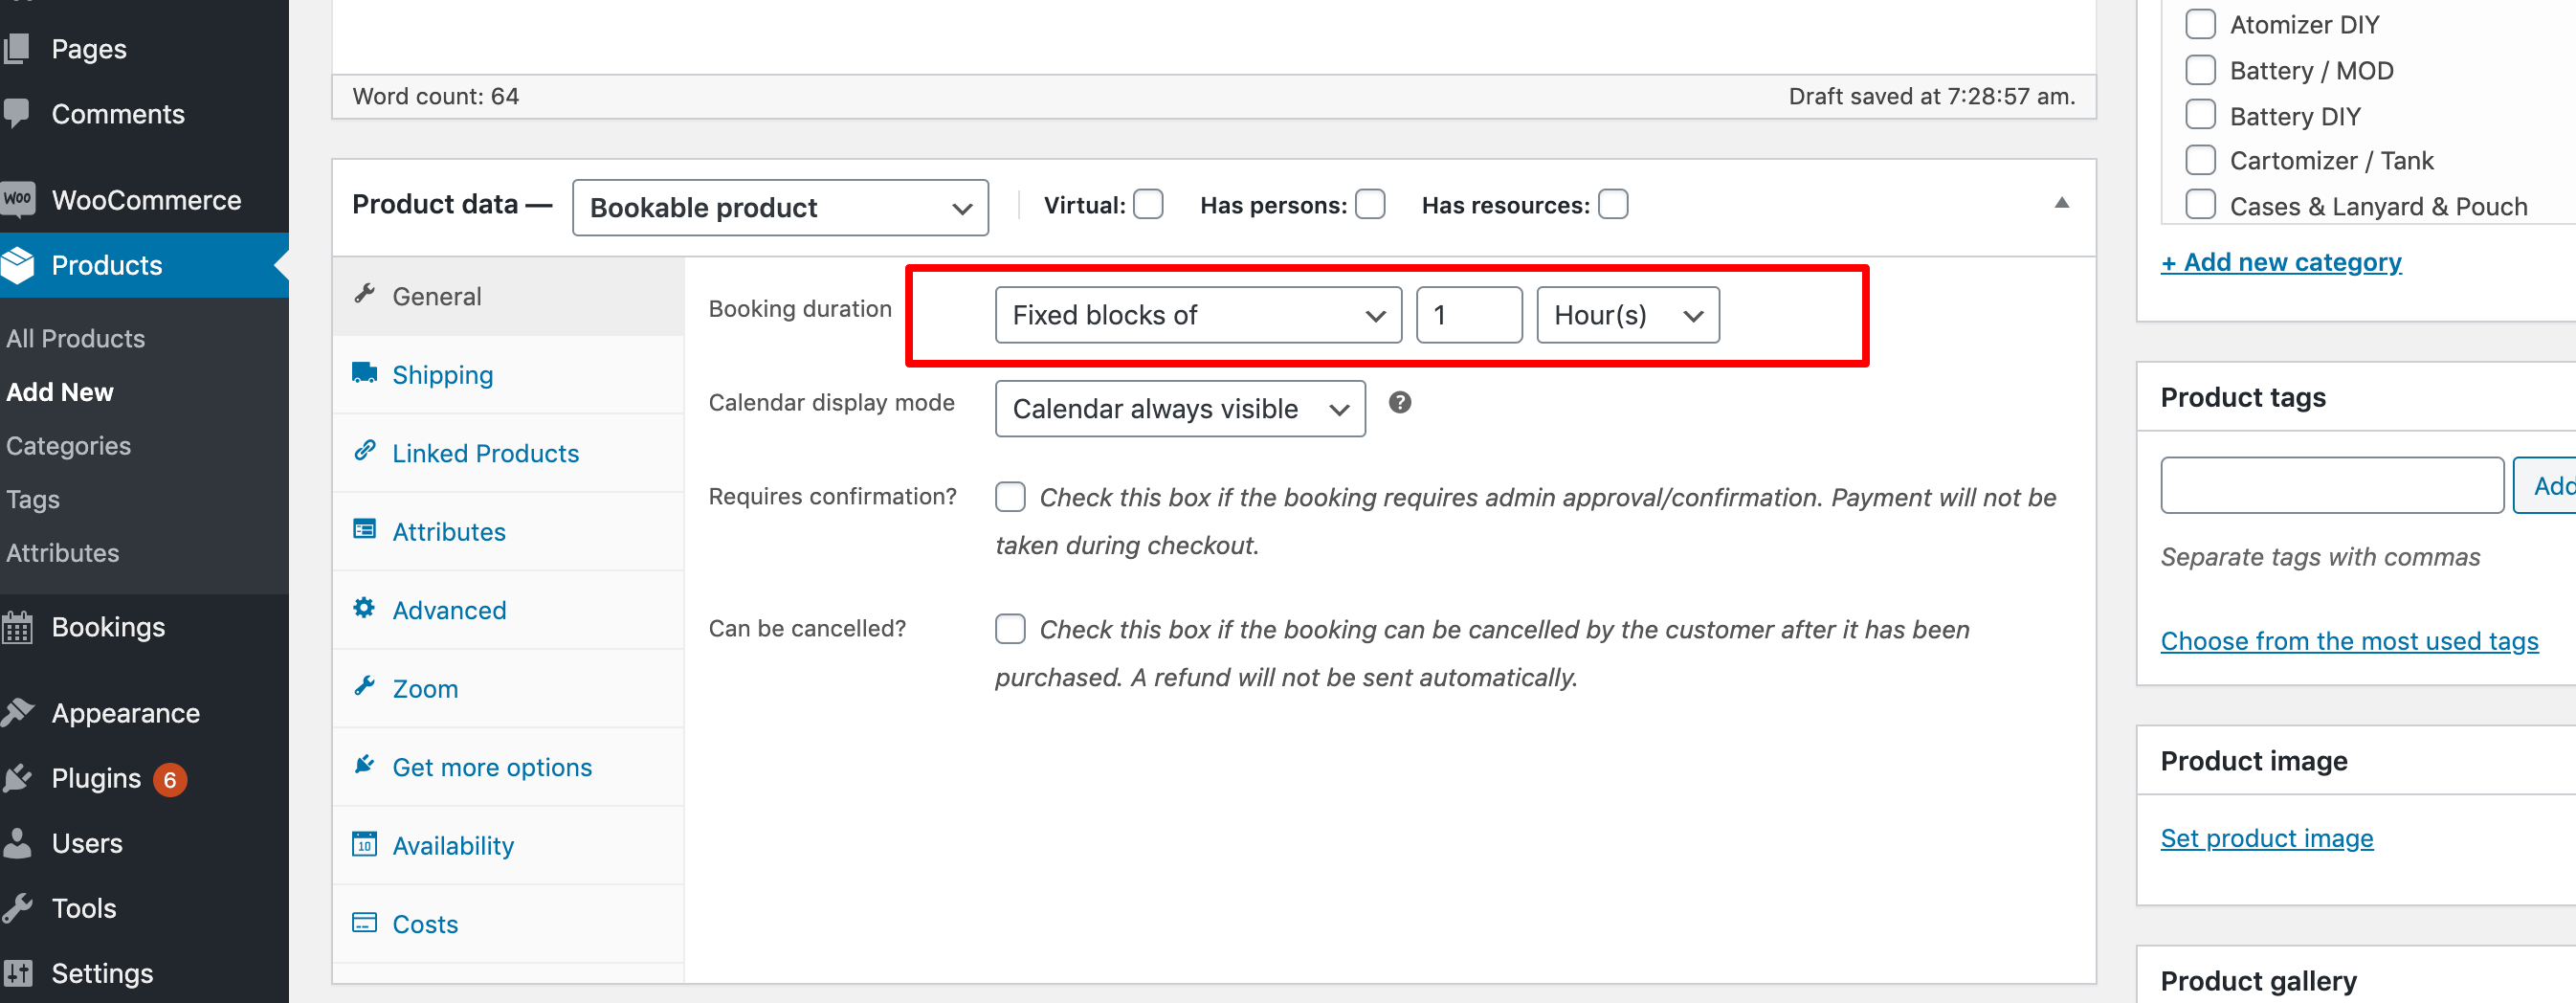The height and width of the screenshot is (1003, 2576).
Task: Open the Get more options tab
Action: (508, 767)
